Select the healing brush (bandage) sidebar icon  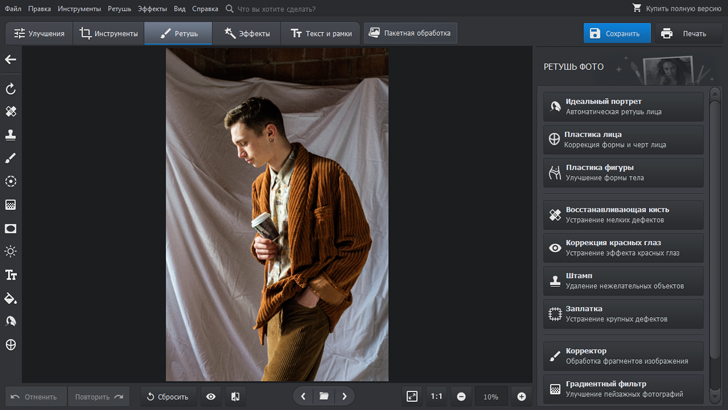(x=11, y=111)
